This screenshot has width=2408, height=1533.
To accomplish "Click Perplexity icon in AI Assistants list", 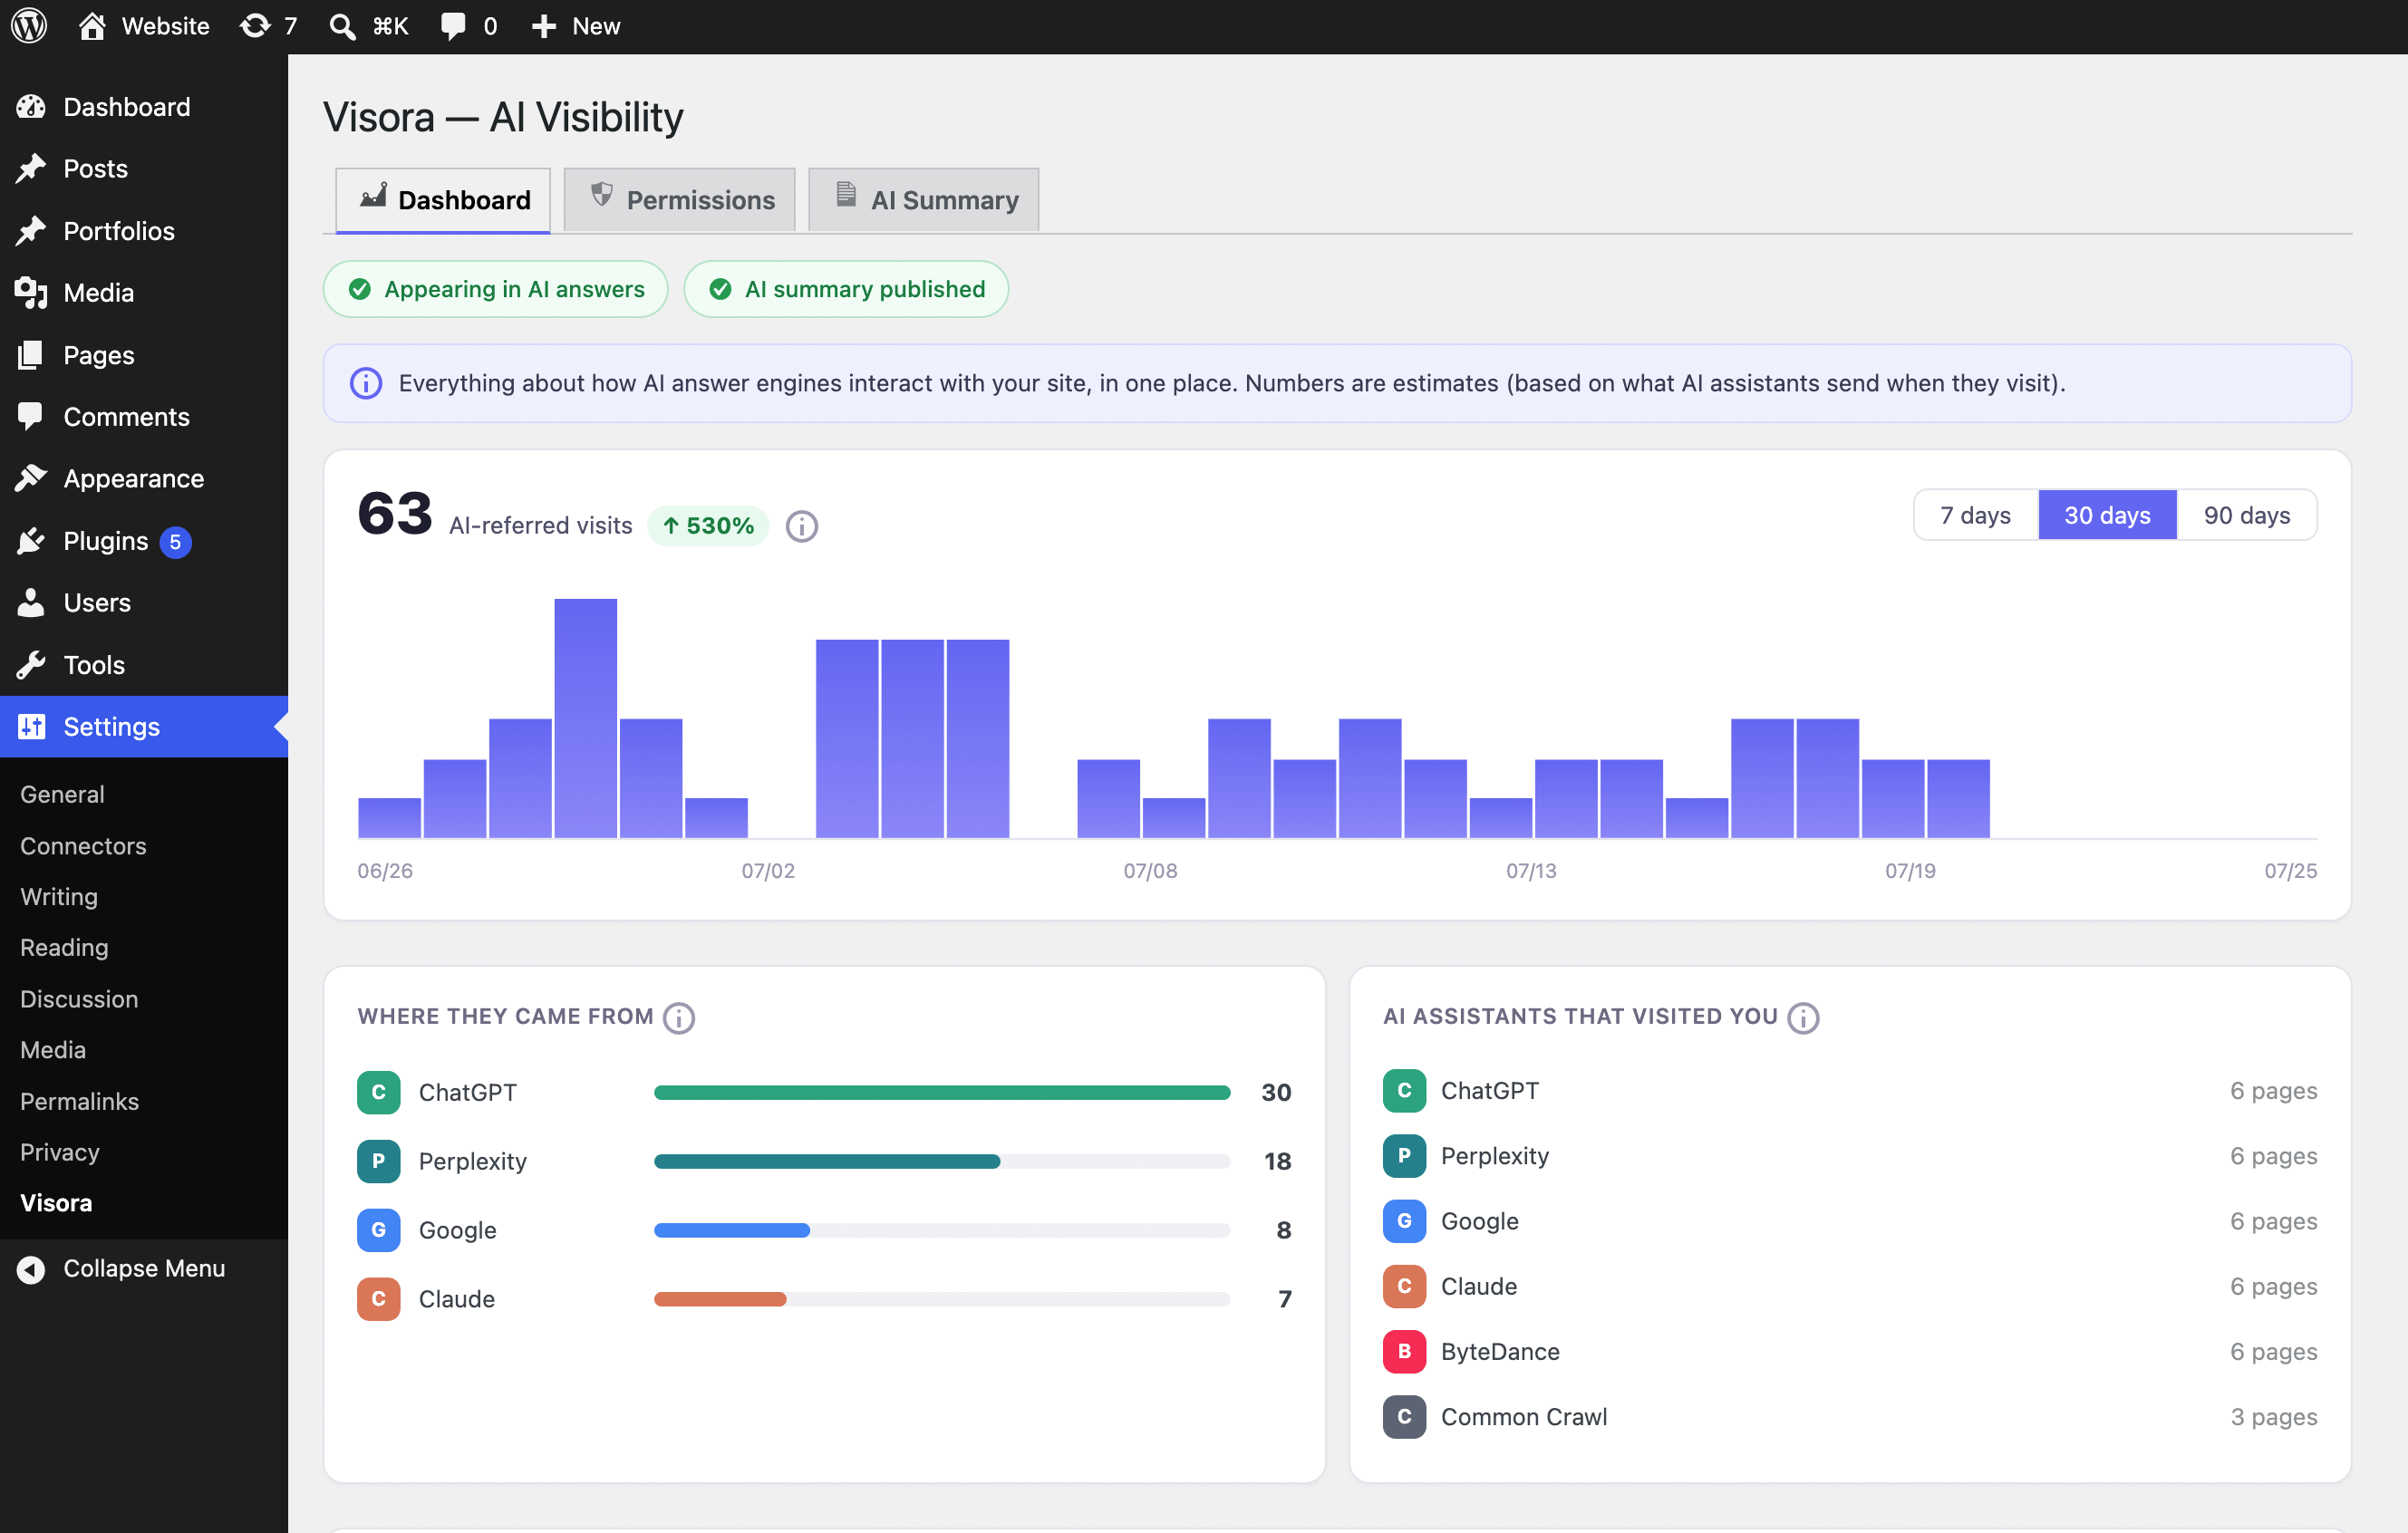I will click(x=1404, y=1156).
